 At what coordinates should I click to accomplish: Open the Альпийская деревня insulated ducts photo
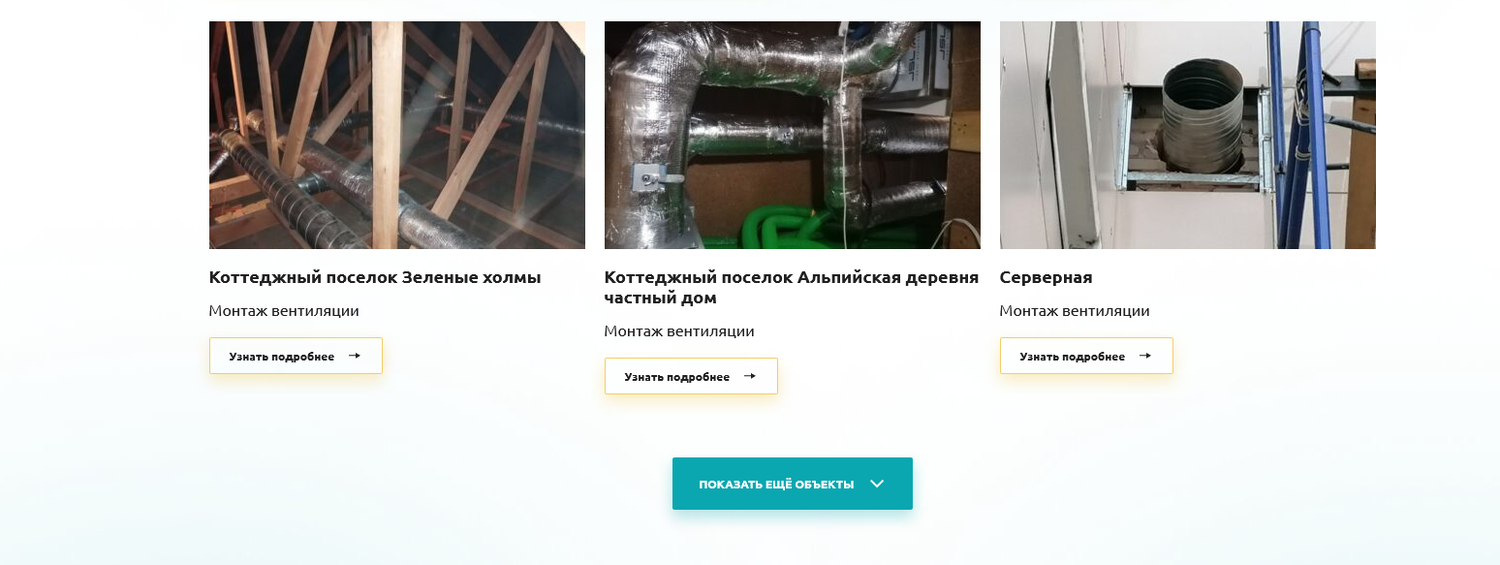tap(792, 135)
